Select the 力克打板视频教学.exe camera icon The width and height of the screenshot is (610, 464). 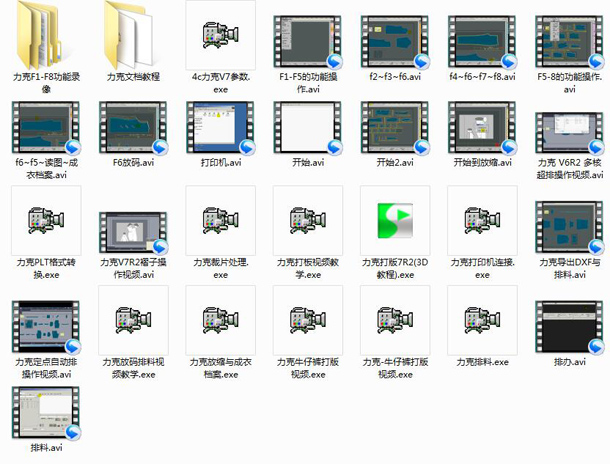click(307, 221)
